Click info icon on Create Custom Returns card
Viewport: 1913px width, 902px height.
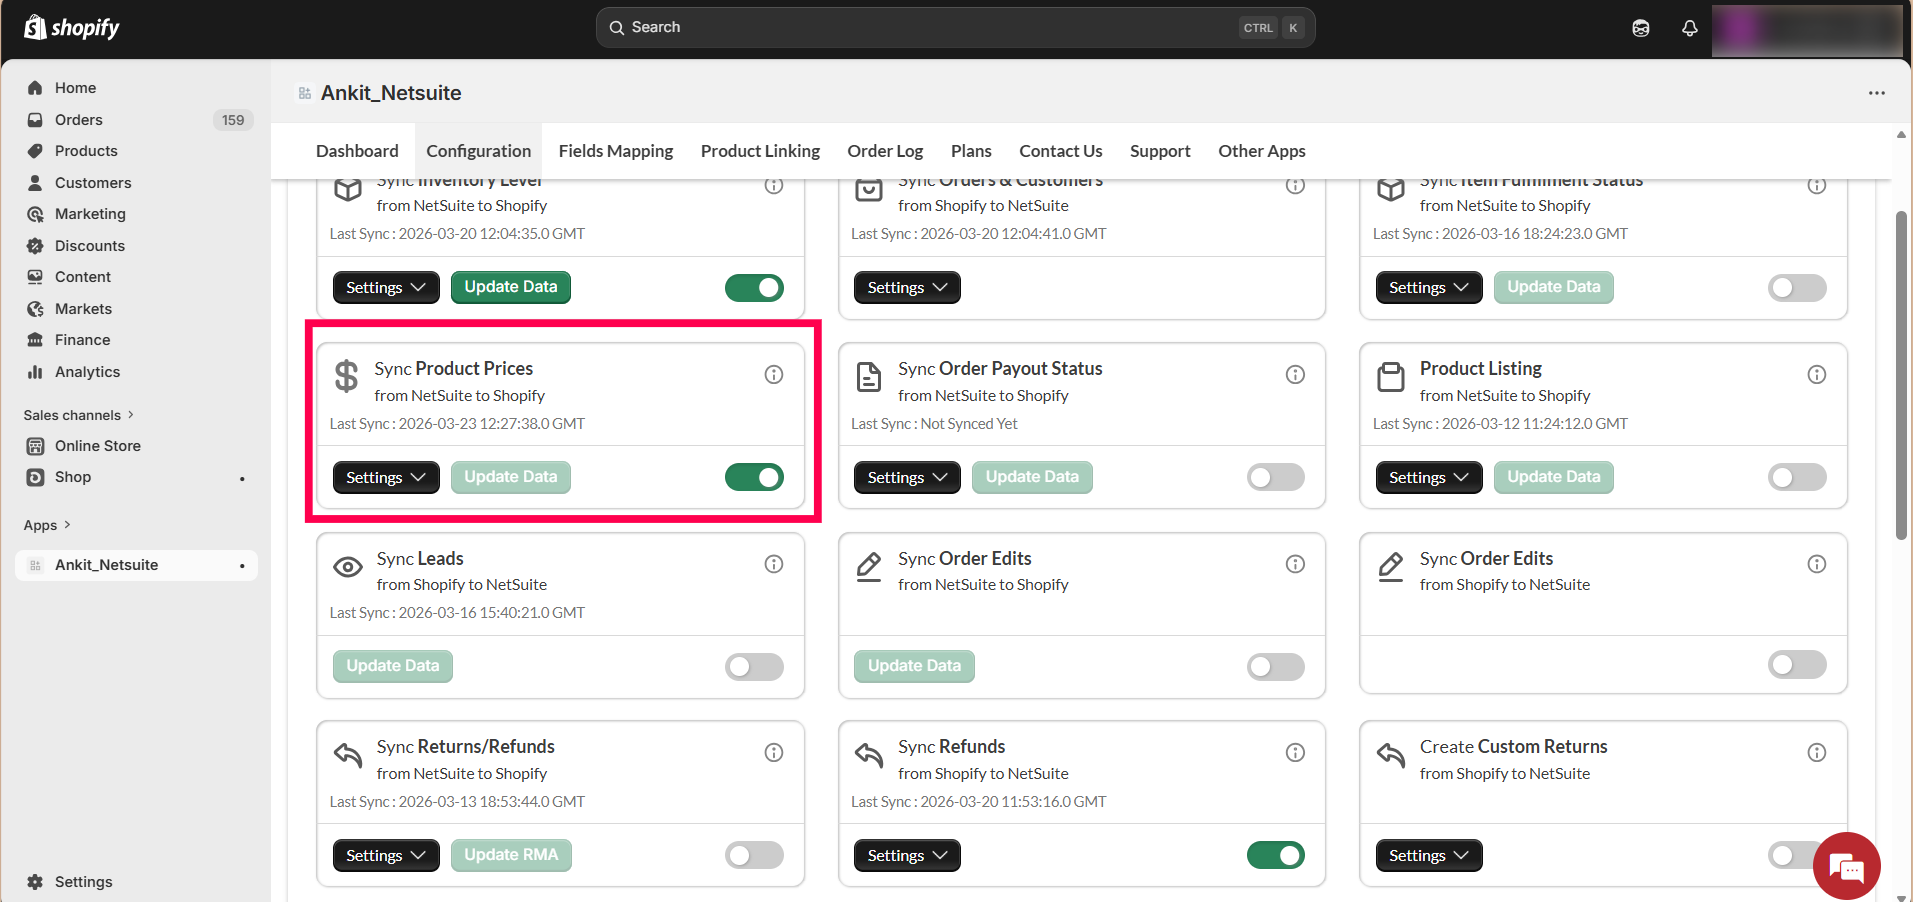[x=1816, y=752]
